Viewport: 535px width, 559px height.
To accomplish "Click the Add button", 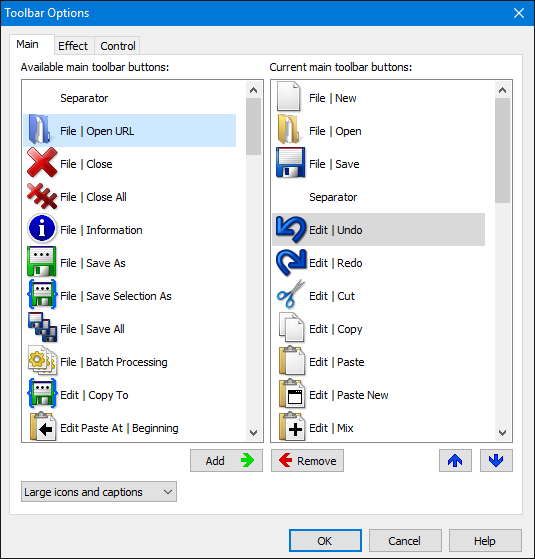I will pyautogui.click(x=226, y=461).
